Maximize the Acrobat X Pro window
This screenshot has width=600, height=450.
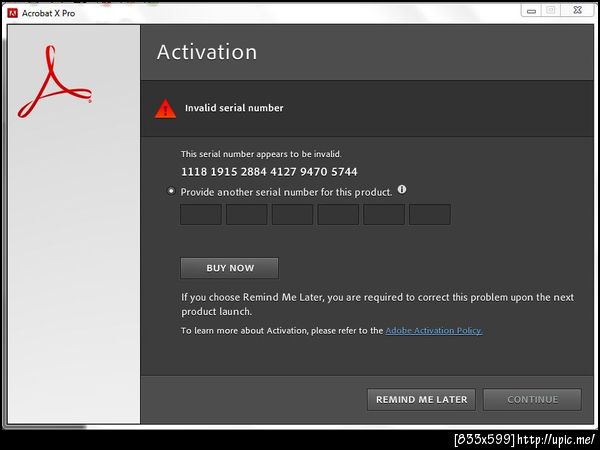(x=551, y=10)
